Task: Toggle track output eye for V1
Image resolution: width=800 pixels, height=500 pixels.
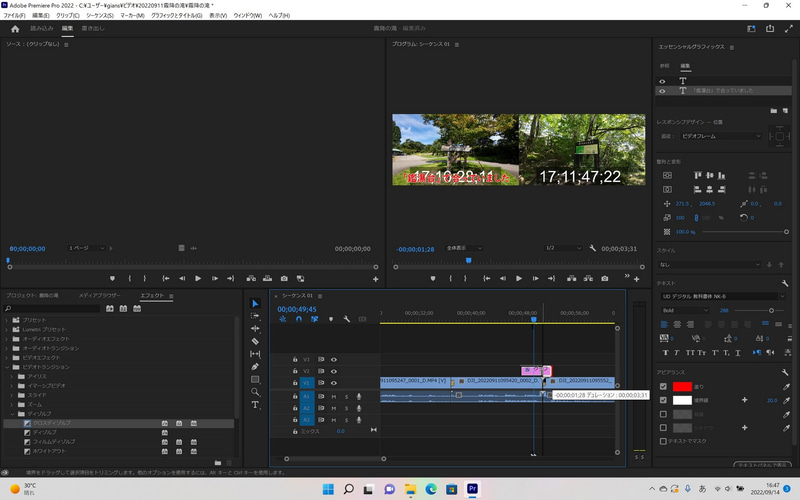Action: (x=334, y=383)
